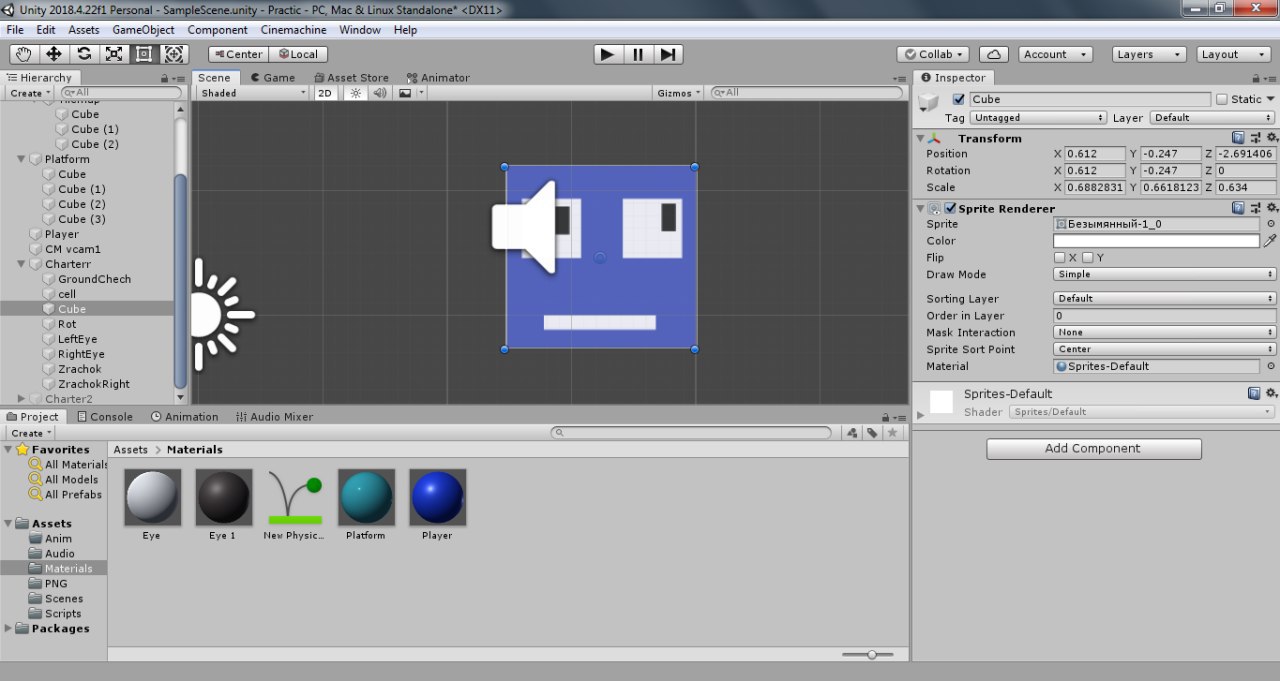The image size is (1280, 681).
Task: Start Play mode
Action: pos(607,54)
